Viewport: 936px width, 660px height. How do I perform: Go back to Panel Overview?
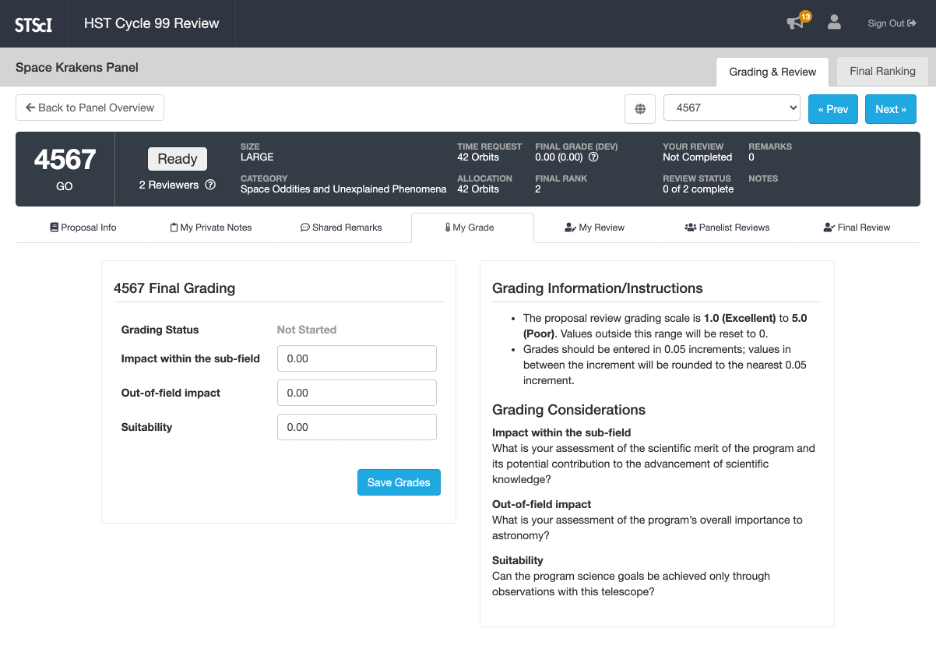tap(90, 108)
